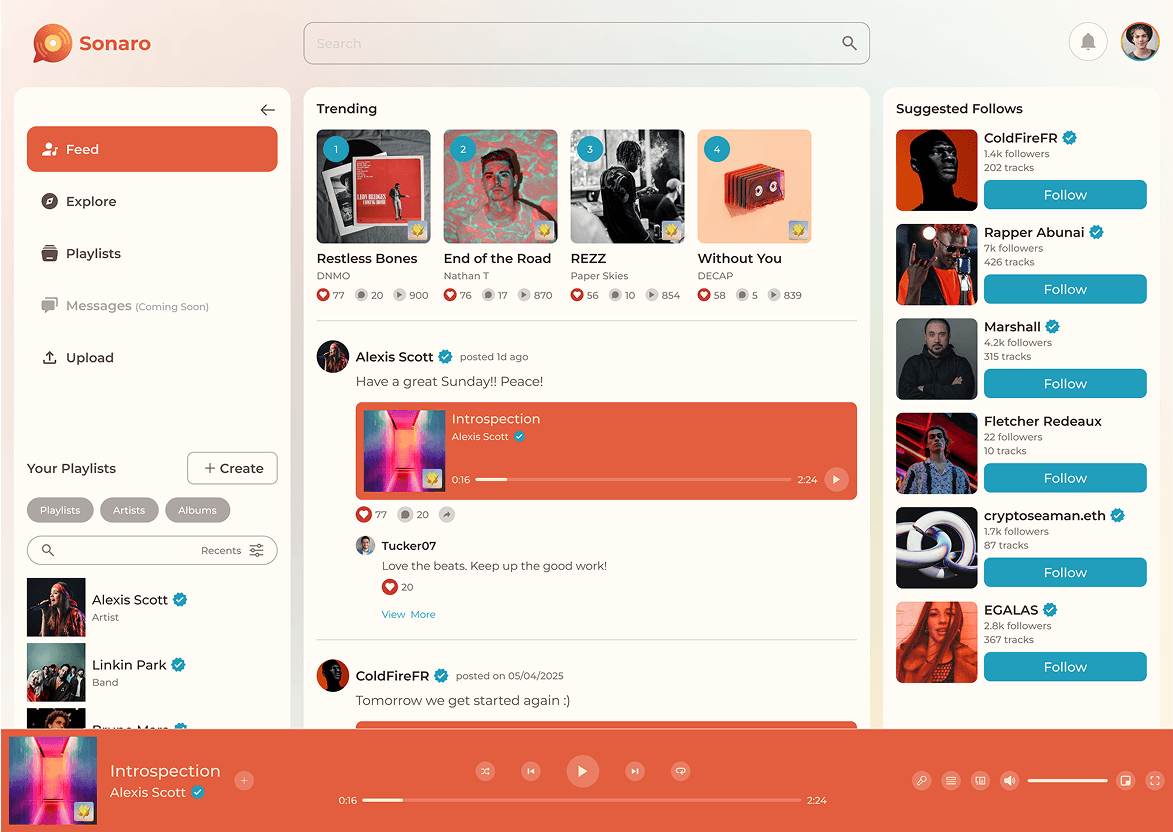Image resolution: width=1173 pixels, height=832 pixels.
Task: Open Playlists in the sidebar
Action: 81,254
